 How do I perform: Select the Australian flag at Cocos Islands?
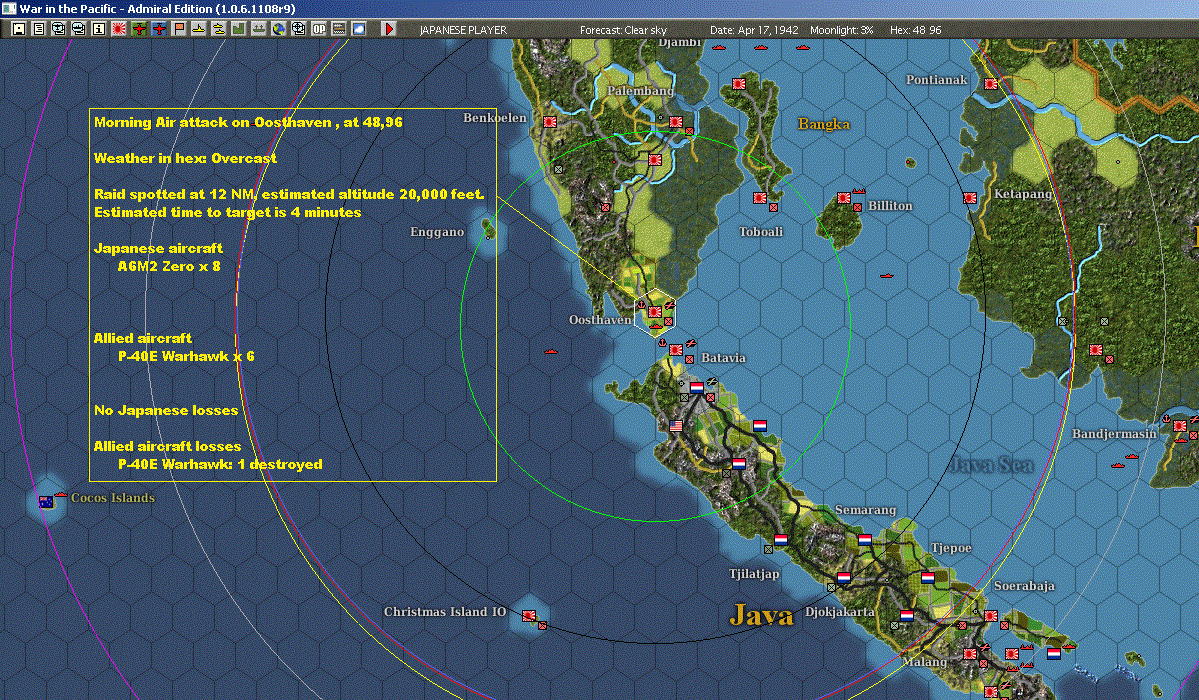tap(46, 502)
